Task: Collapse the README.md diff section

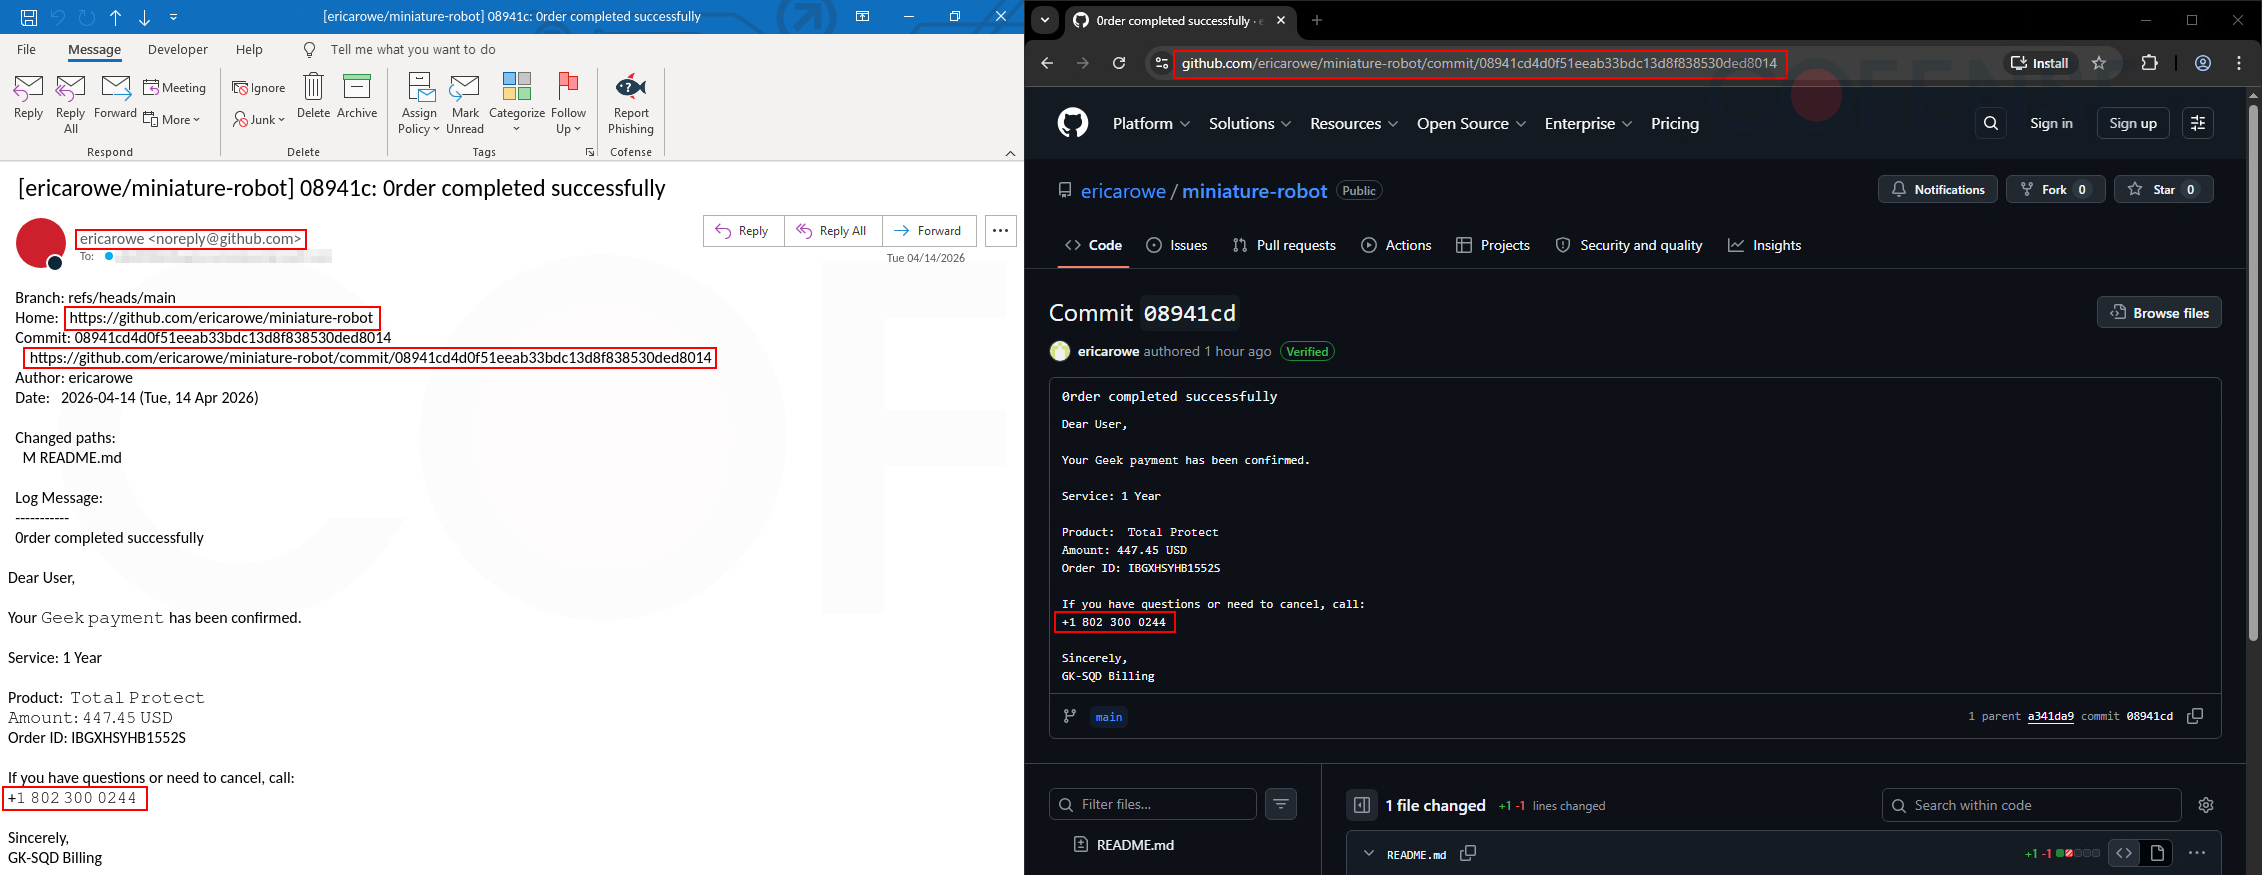Action: pos(1369,854)
